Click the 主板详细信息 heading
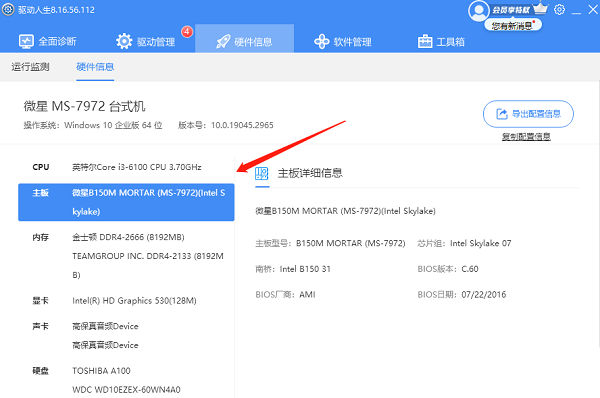 point(310,173)
